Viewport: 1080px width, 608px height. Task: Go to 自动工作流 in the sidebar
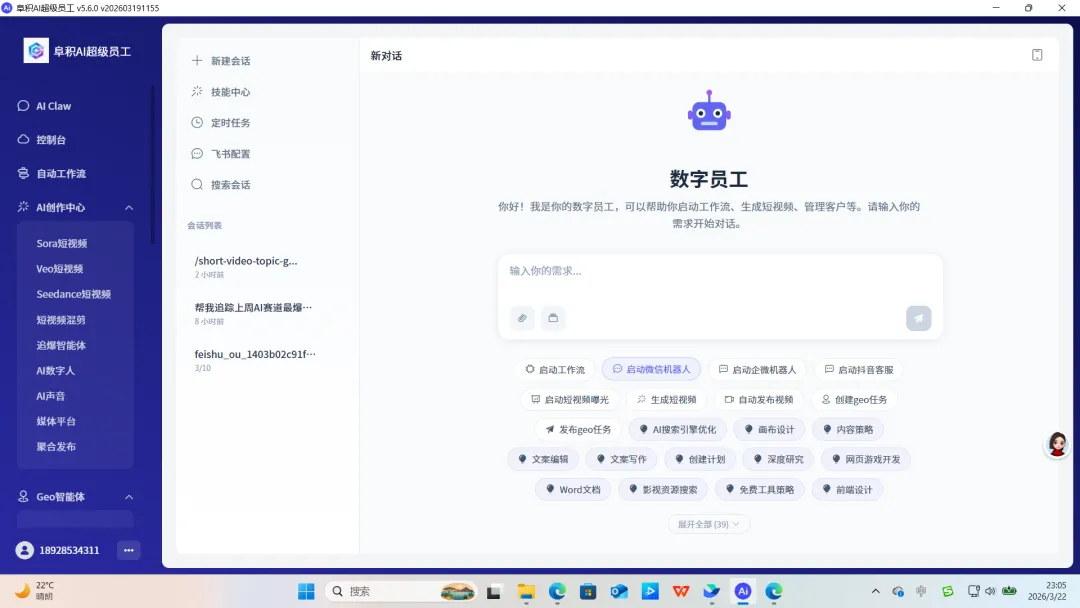click(x=61, y=174)
